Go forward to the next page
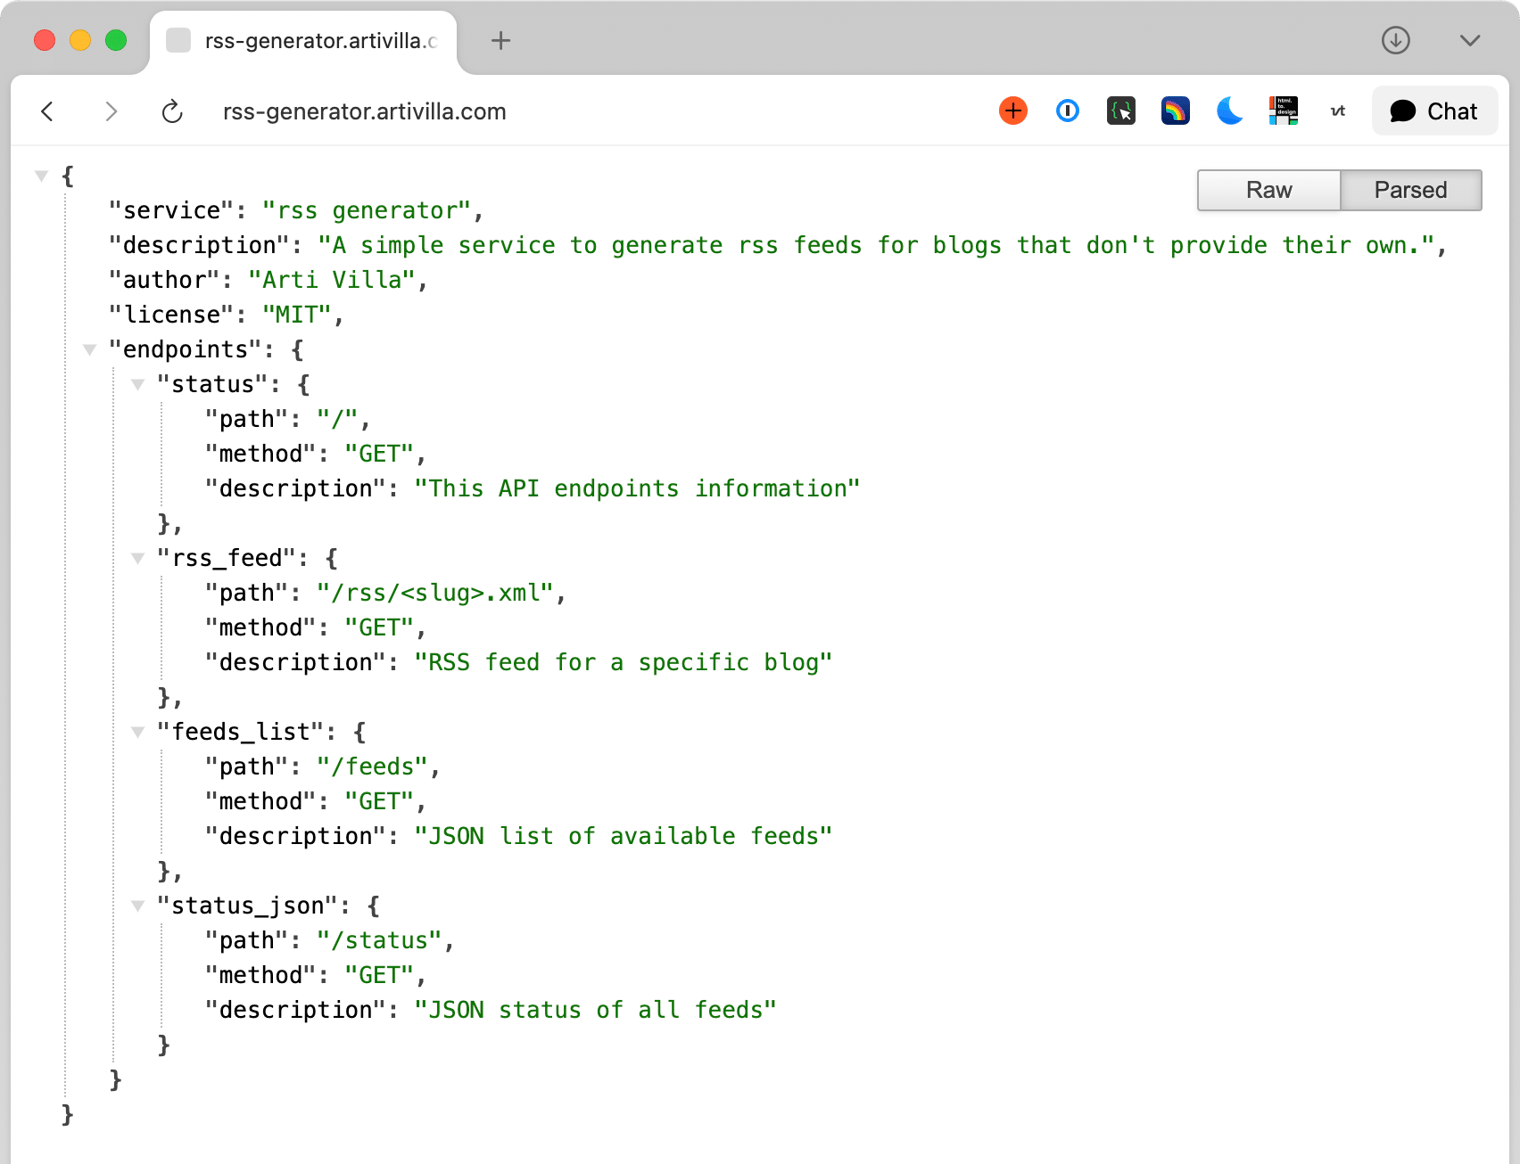The height and width of the screenshot is (1164, 1520). coord(111,111)
